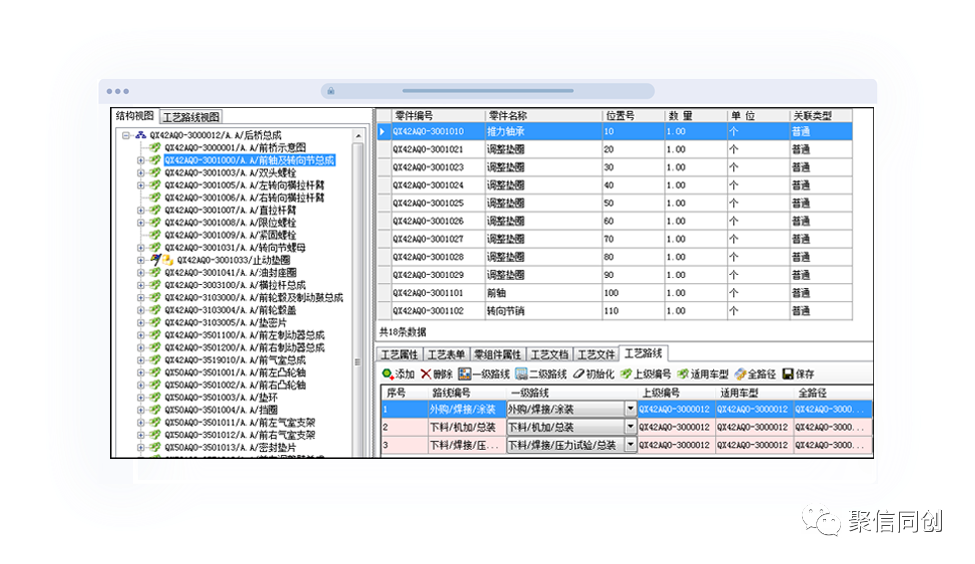Open 一级路线 first-level route tool
The width and height of the screenshot is (975, 564).
(x=484, y=374)
